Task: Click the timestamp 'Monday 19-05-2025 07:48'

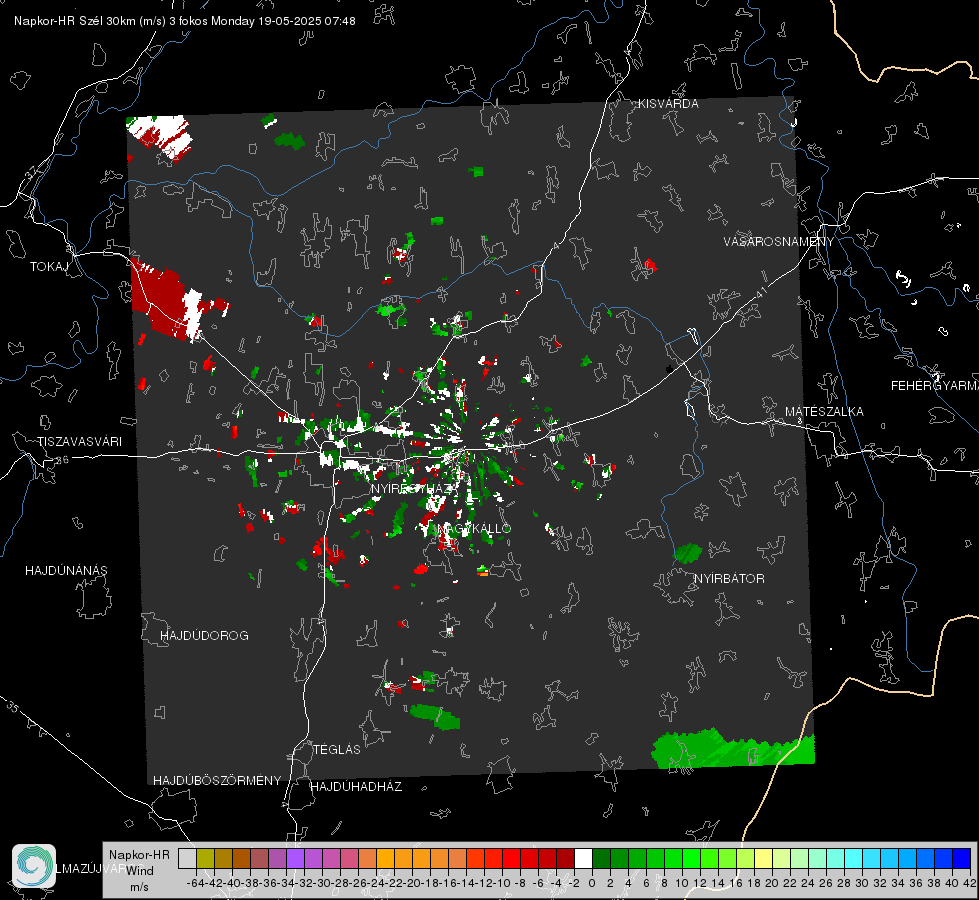Action: (283, 21)
